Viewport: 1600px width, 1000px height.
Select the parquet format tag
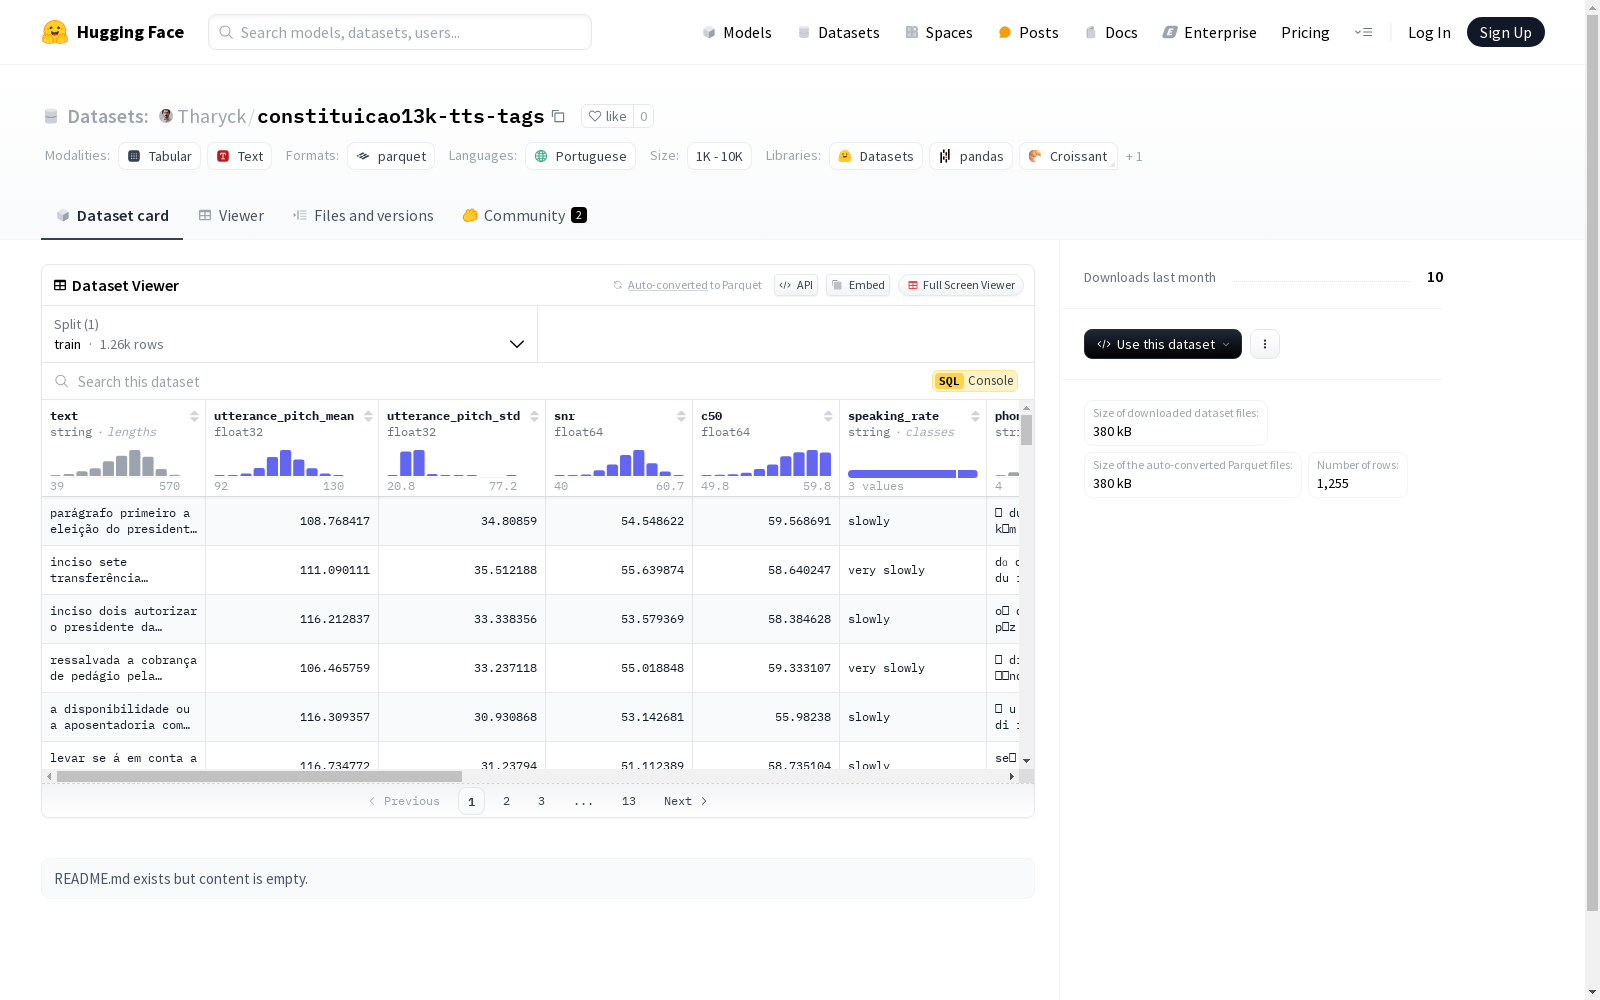click(391, 156)
